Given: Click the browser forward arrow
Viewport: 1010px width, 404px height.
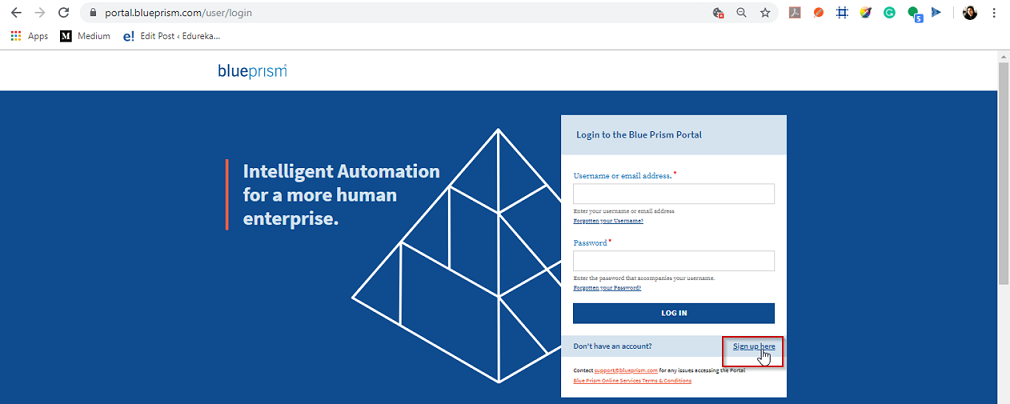Looking at the screenshot, I should click(40, 12).
